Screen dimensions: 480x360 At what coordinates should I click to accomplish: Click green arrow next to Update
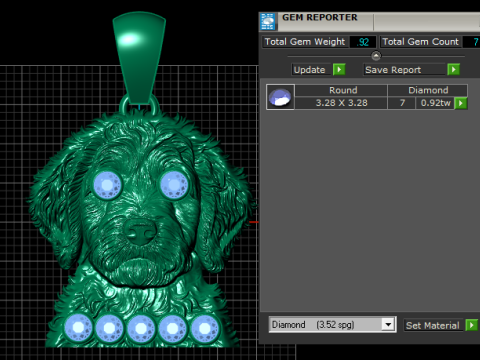[339, 70]
